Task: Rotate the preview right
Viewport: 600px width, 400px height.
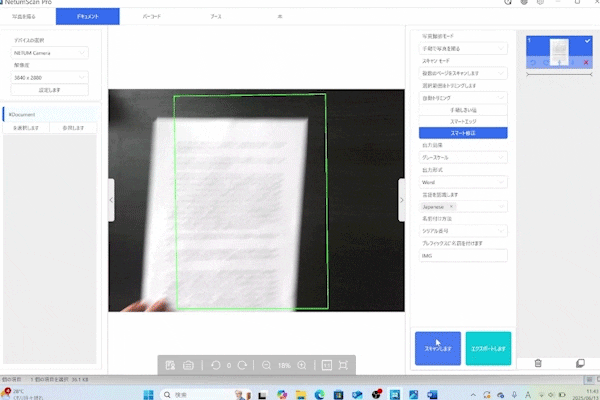Action: [243, 366]
